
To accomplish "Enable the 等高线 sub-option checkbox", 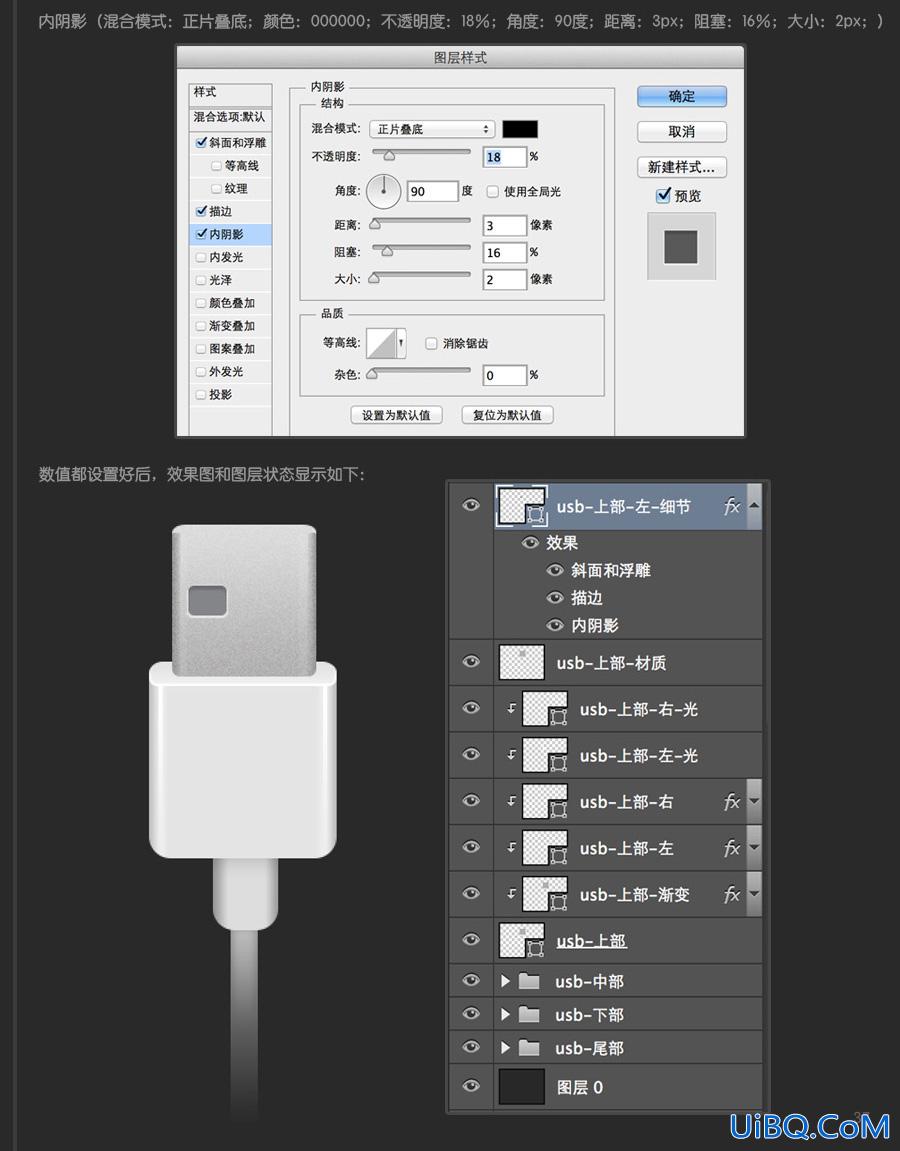I will pos(217,166).
